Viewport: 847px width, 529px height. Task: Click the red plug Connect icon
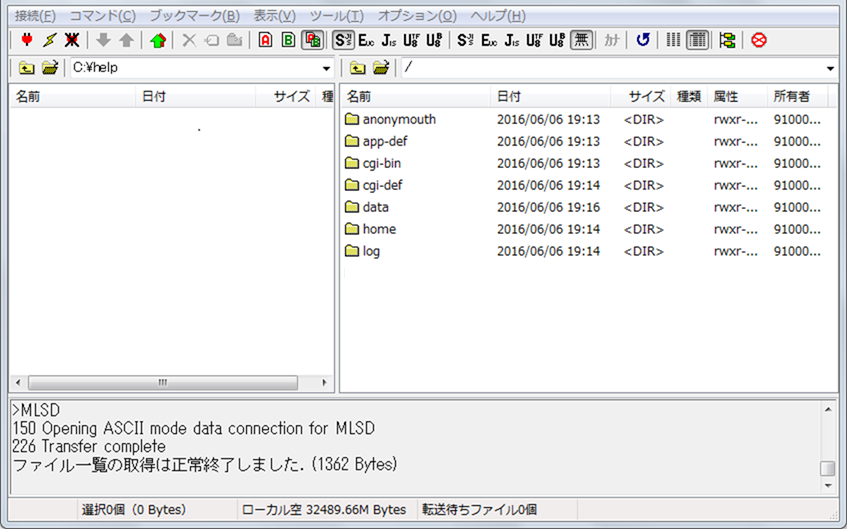tap(26, 40)
